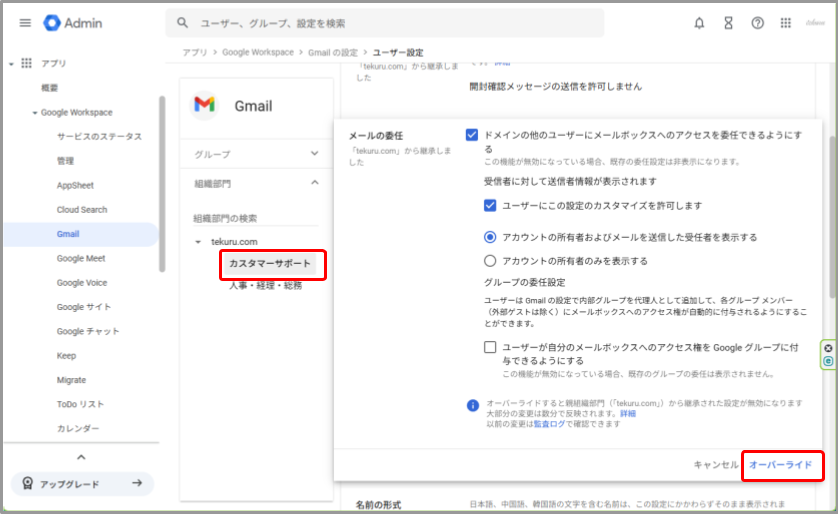Viewport: 838px width, 514px height.
Task: Click the blue info icon by override notice
Action: click(472, 405)
